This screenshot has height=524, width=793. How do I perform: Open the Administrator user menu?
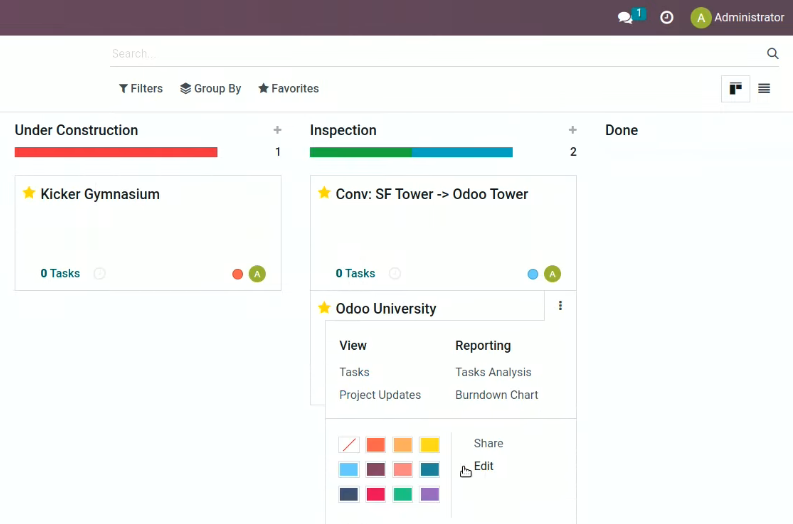point(737,18)
